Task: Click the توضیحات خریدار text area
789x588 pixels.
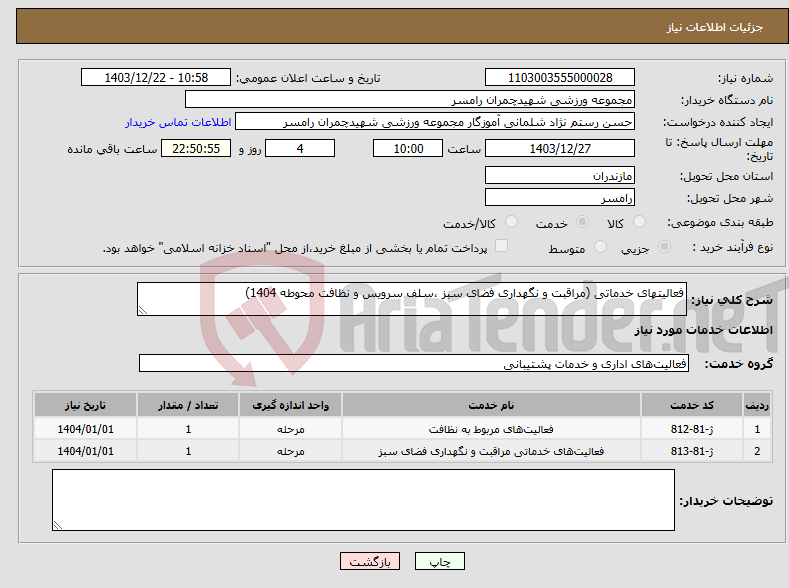Action: coord(363,500)
